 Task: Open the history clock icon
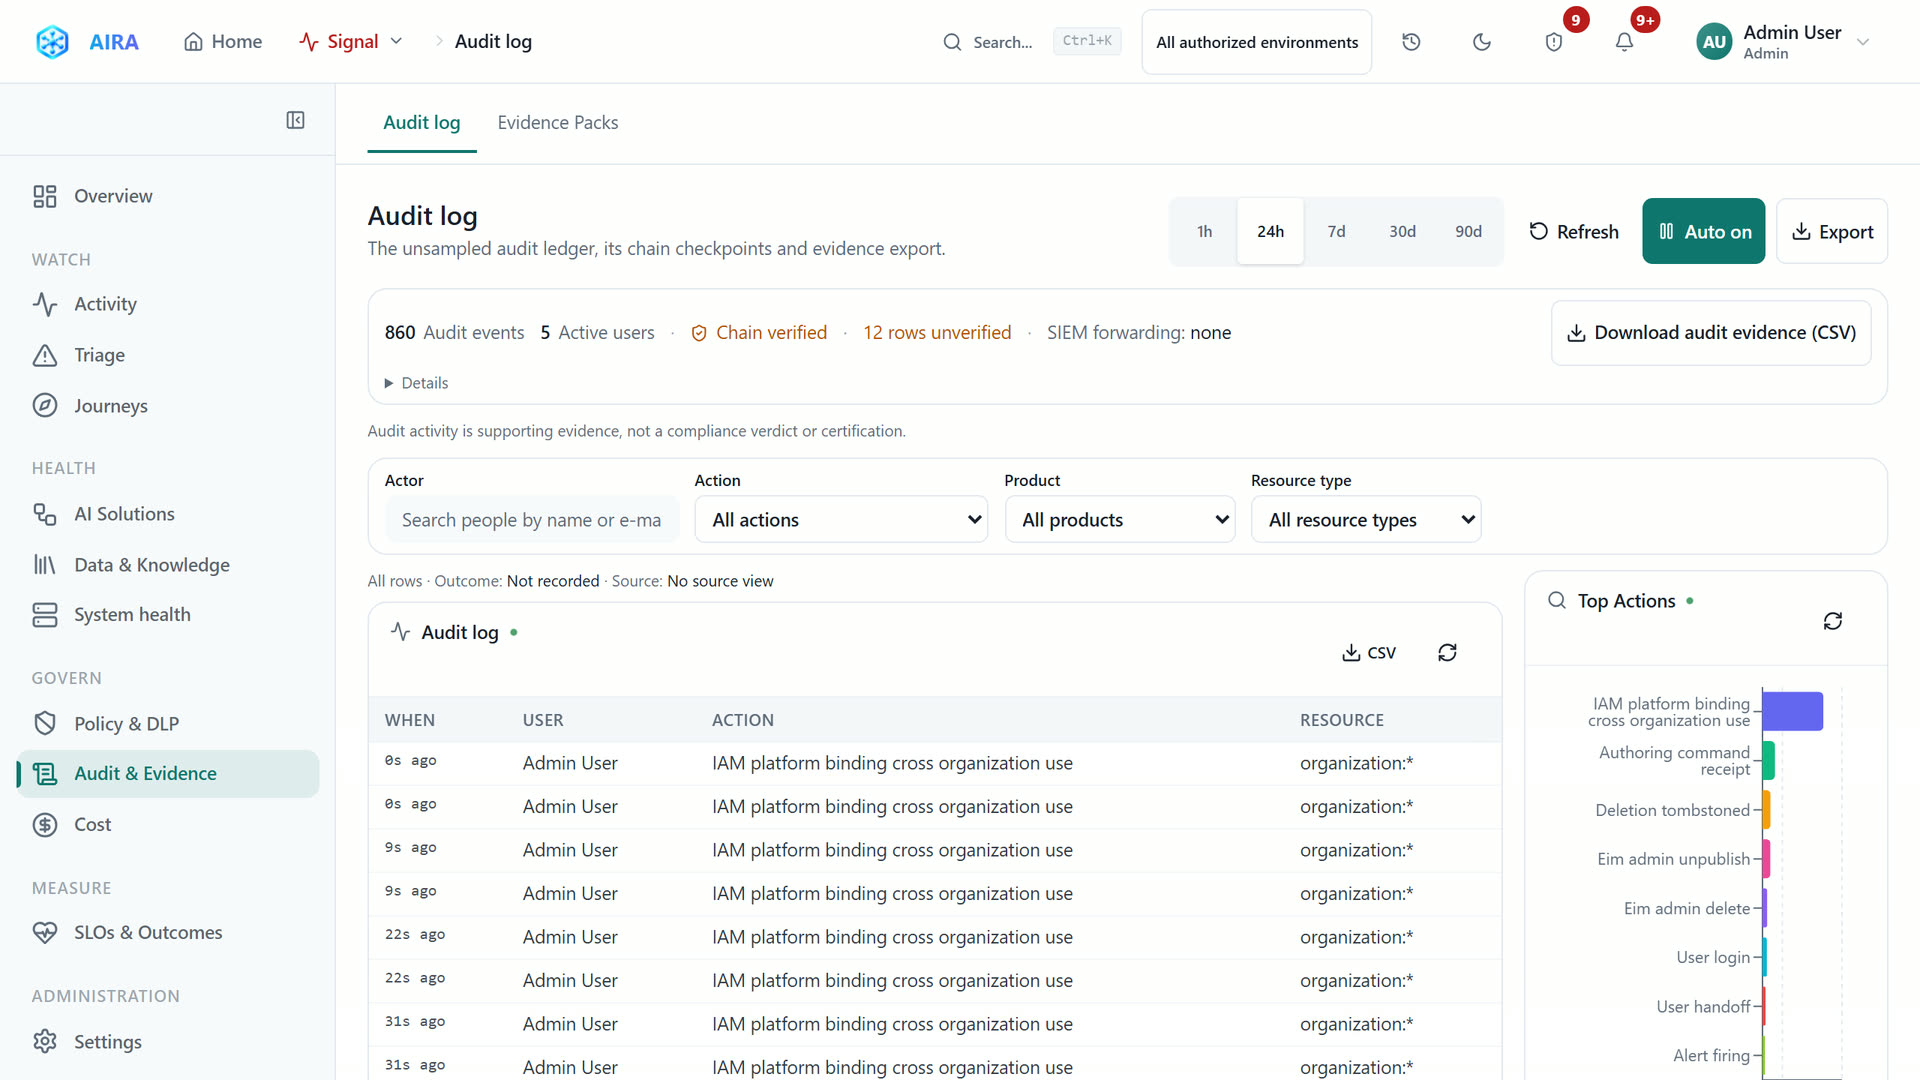(x=1411, y=42)
